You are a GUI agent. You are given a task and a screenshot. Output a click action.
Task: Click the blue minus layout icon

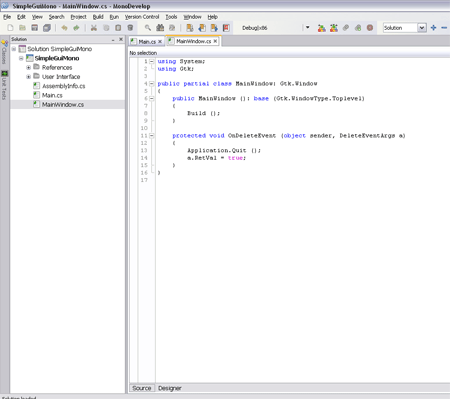point(444,28)
